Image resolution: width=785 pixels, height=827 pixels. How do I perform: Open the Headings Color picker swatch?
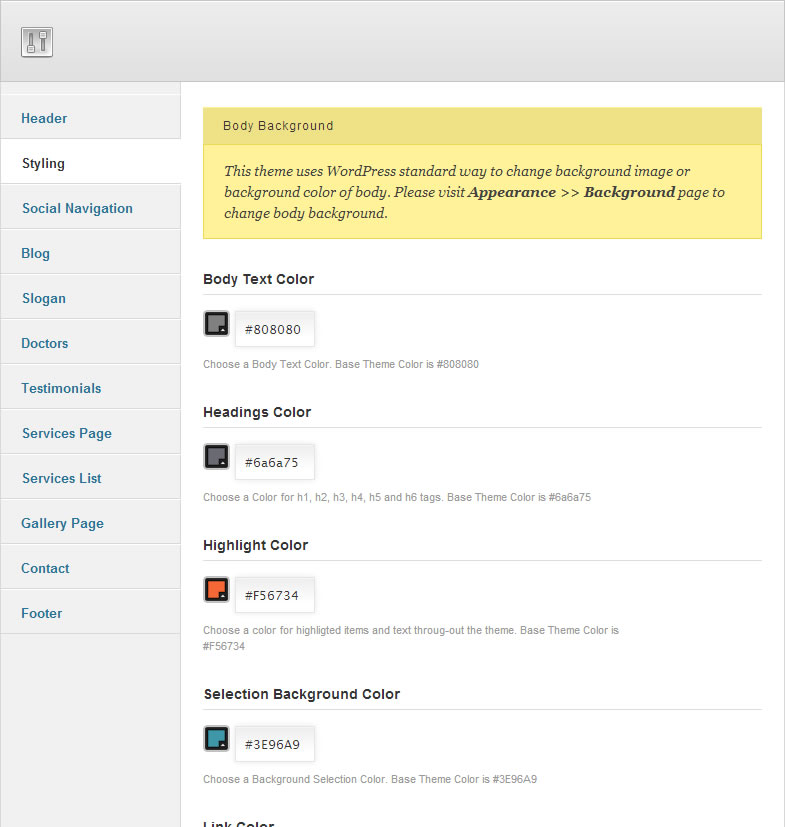click(x=216, y=457)
